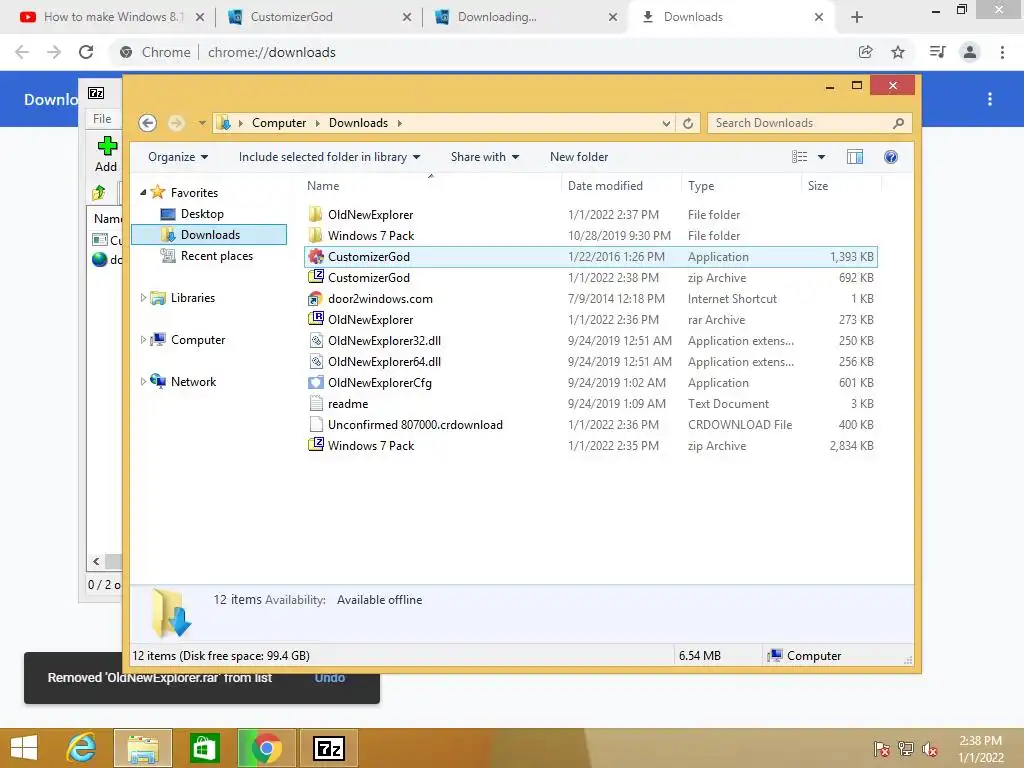Select the OldNewExplorer rar archive icon

316,319
